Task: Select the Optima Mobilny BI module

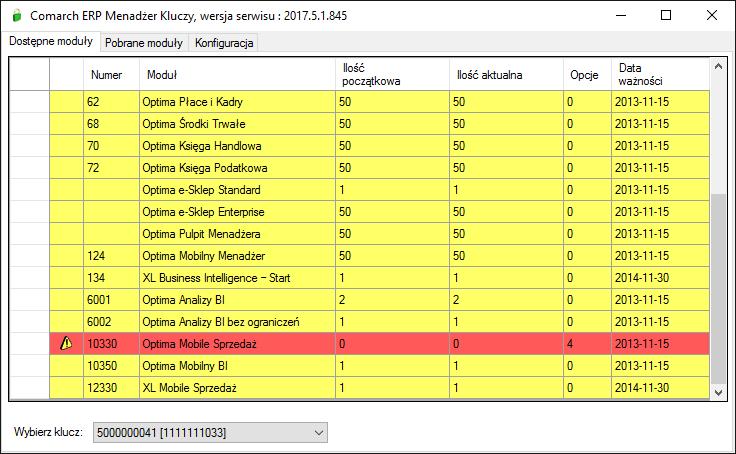Action: (x=237, y=366)
